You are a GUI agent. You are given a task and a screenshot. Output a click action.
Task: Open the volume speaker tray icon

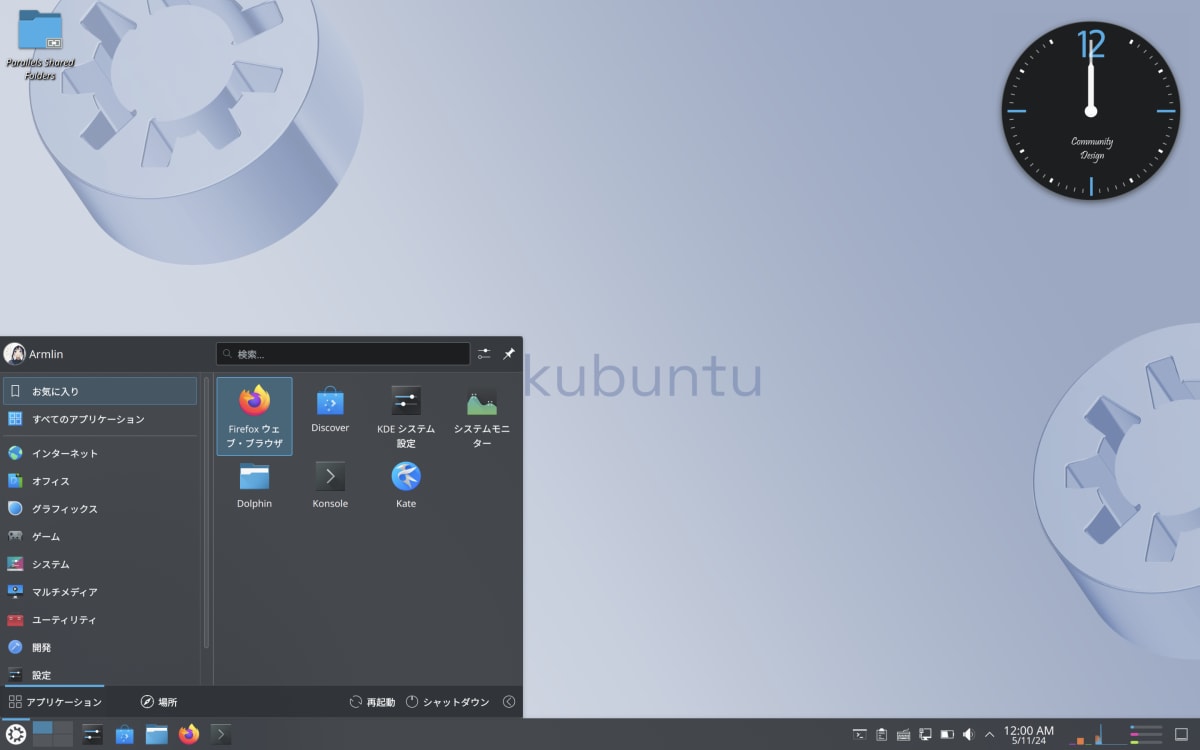[968, 735]
